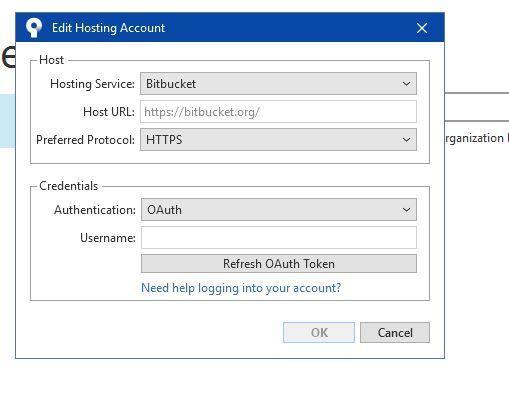
Task: Click the chevron arrow on the OAuth combo box
Action: point(406,210)
